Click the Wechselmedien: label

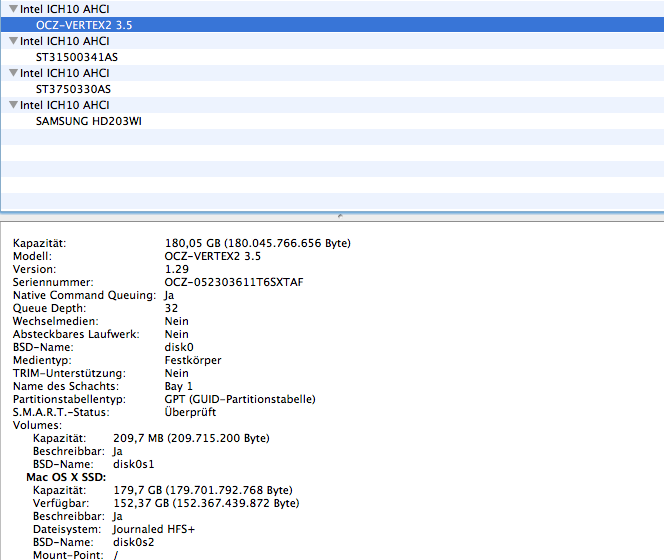coord(55,321)
